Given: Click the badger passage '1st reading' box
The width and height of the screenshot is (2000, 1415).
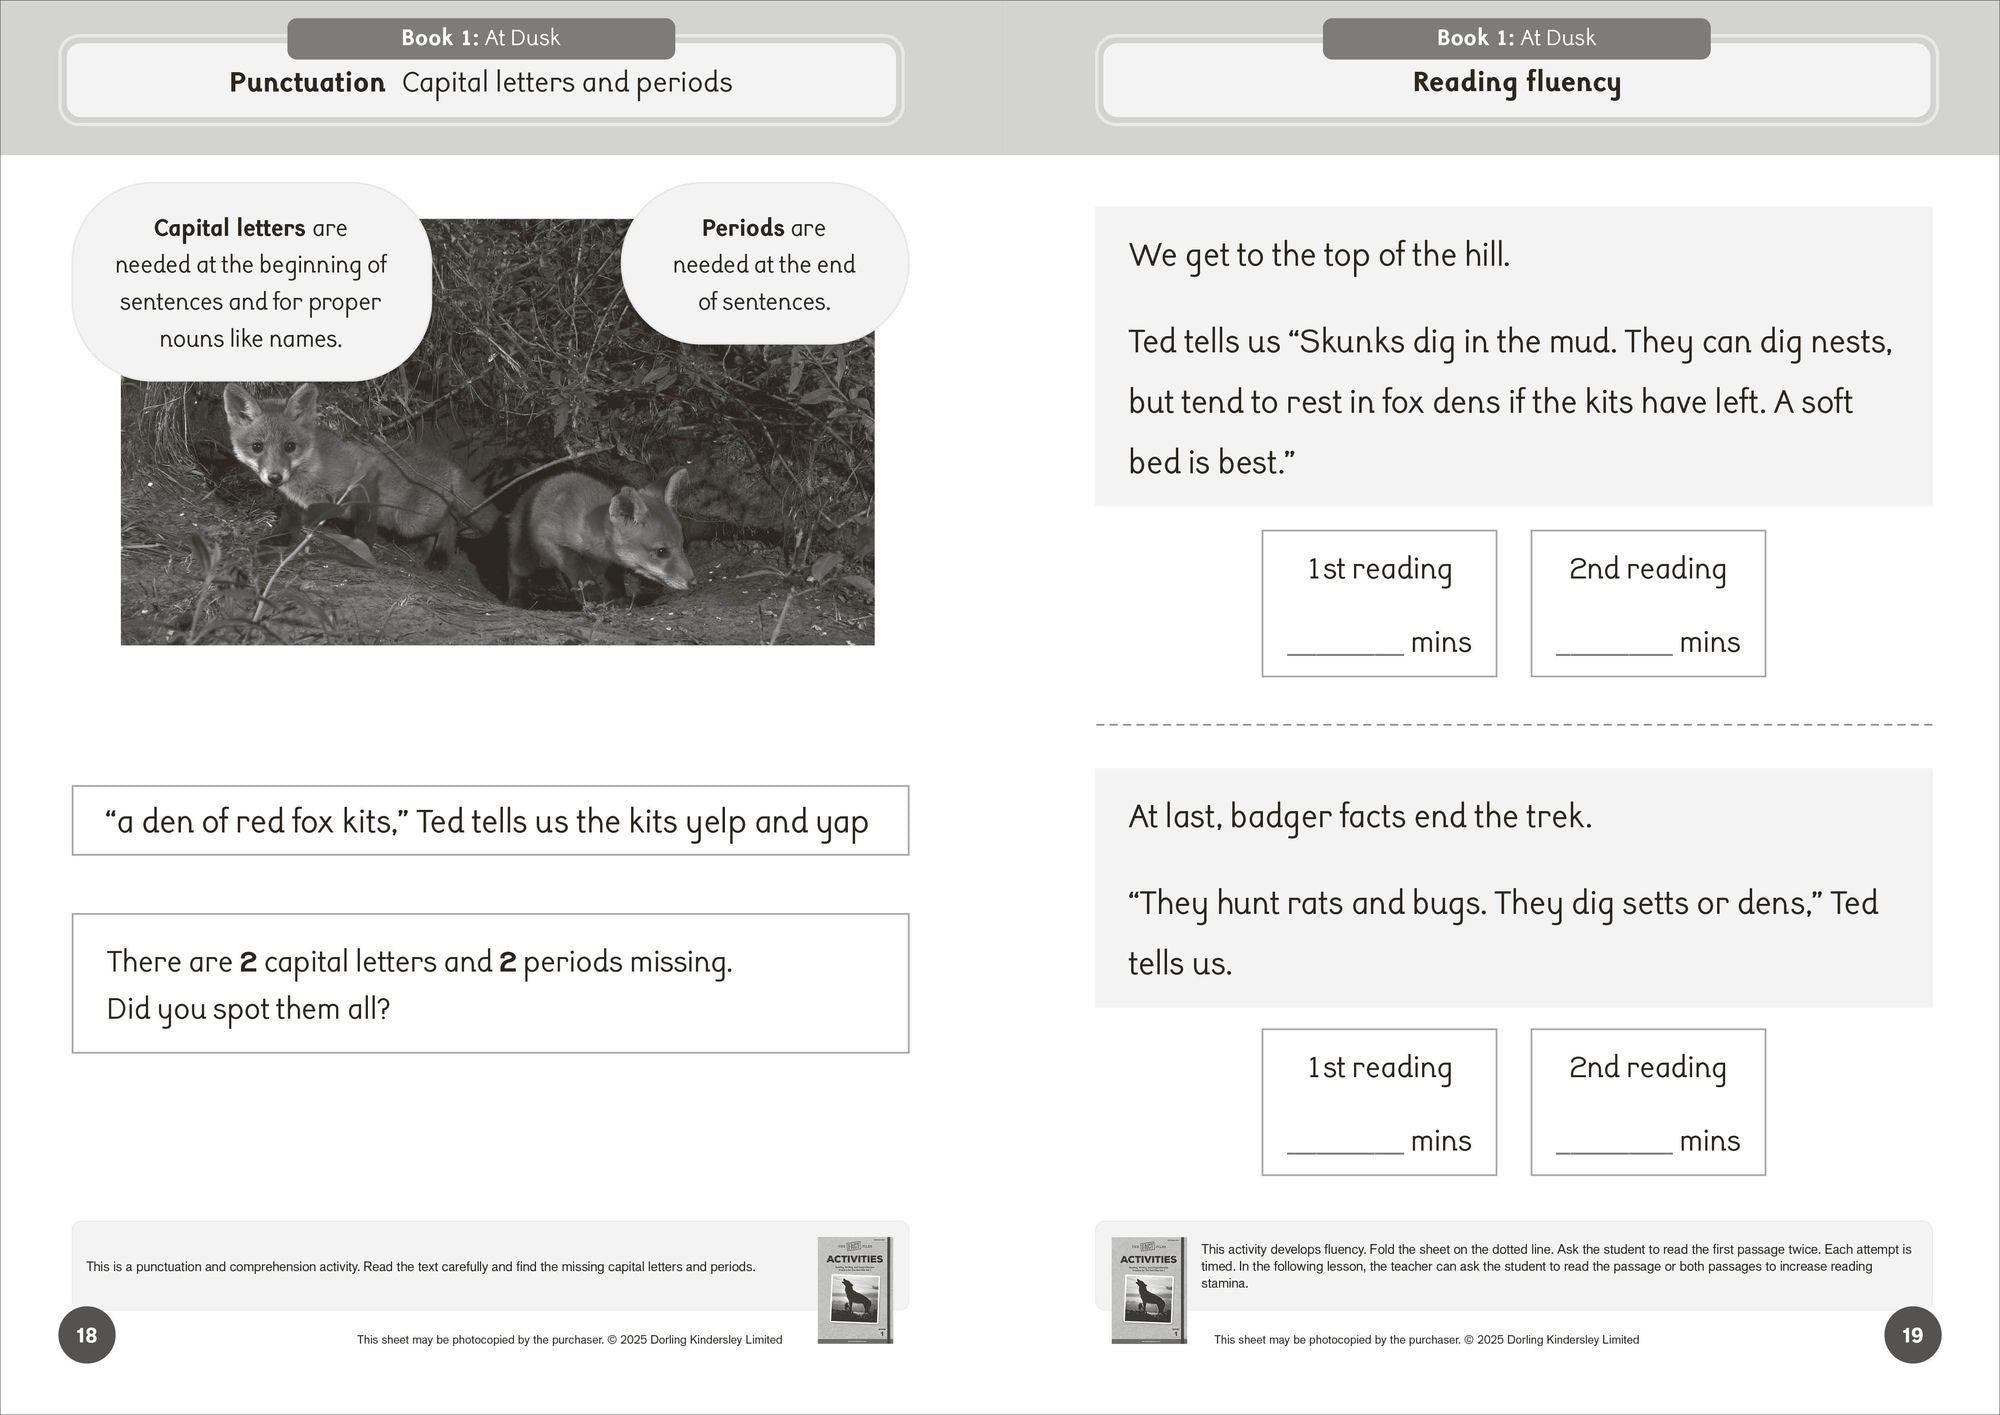Looking at the screenshot, I should point(1378,1102).
